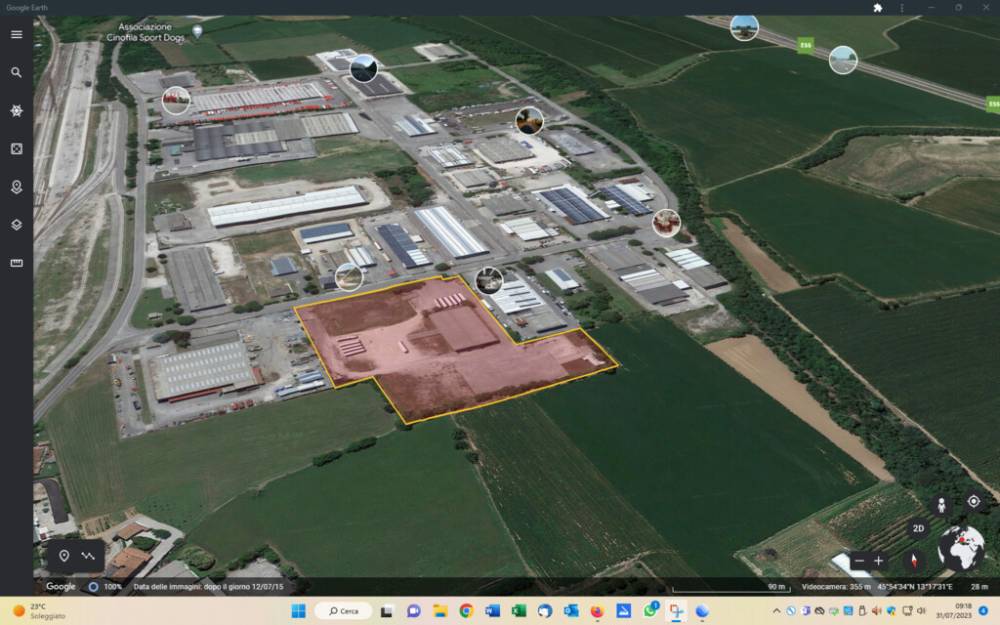This screenshot has width=1000, height=625.
Task: Activate Street View pegman
Action: [x=940, y=504]
